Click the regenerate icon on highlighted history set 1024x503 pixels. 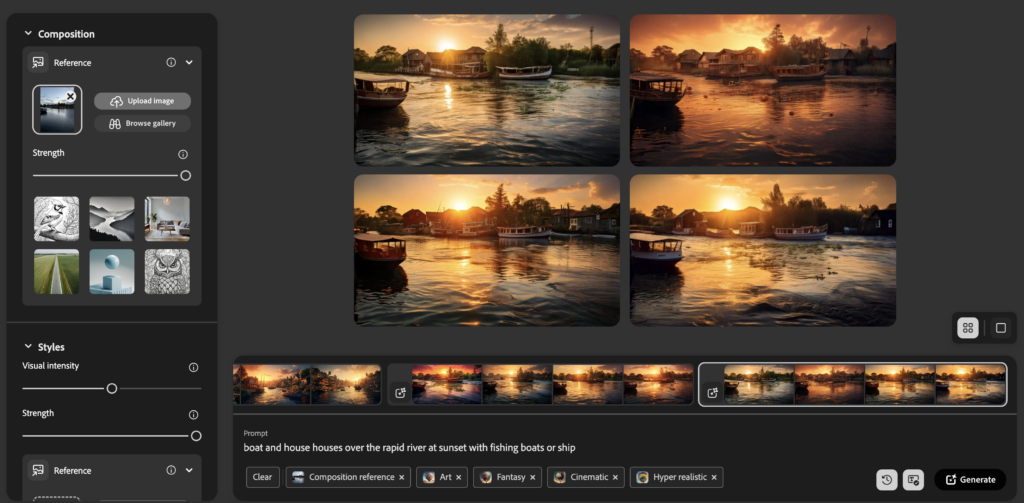click(x=712, y=393)
